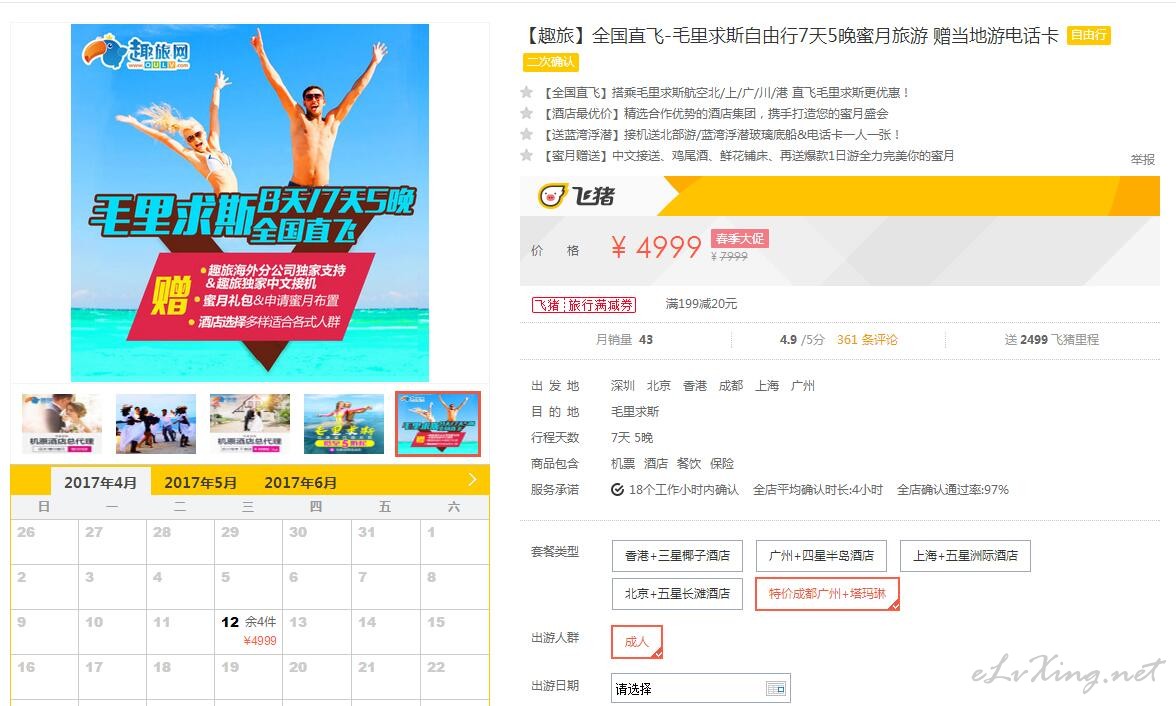The width and height of the screenshot is (1176, 706).
Task: Click the 春季大促 promotion tag
Action: point(740,239)
